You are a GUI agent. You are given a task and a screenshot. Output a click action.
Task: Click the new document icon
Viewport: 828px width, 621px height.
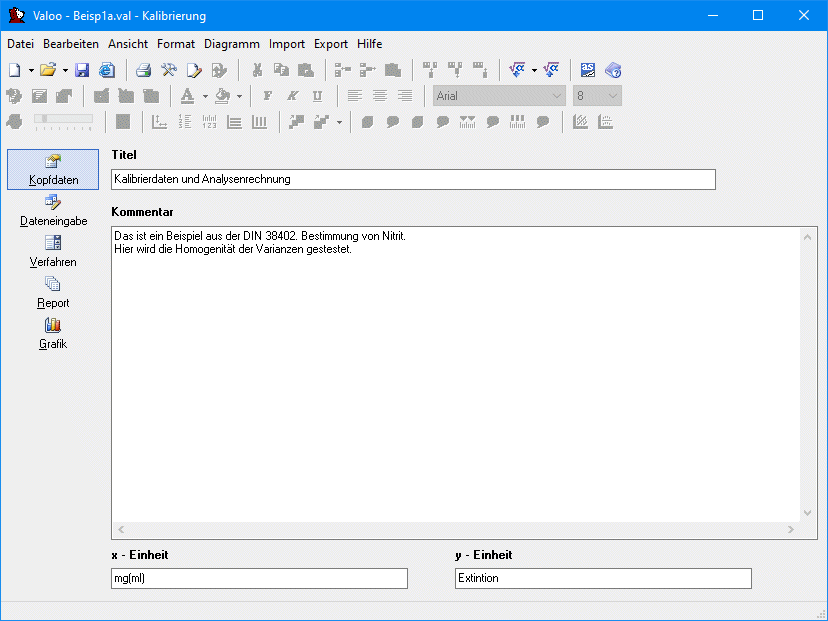(14, 70)
